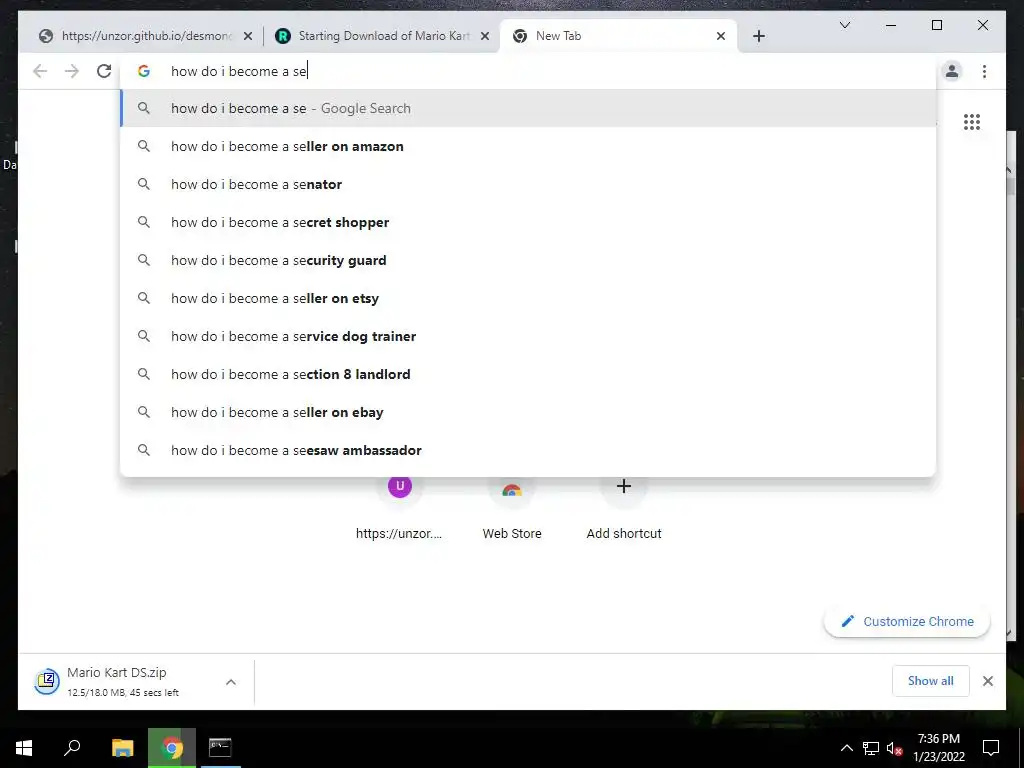Choose suggestion 'section 8 landlord'
Screen dimensions: 1024x768
(528, 374)
